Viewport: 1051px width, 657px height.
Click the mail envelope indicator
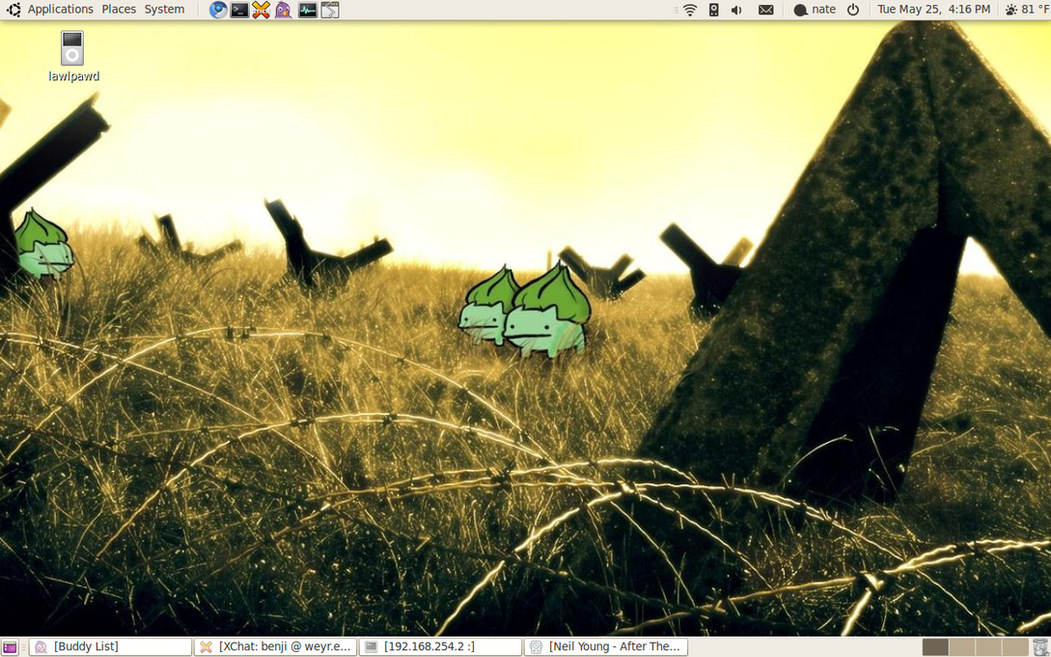[x=766, y=10]
